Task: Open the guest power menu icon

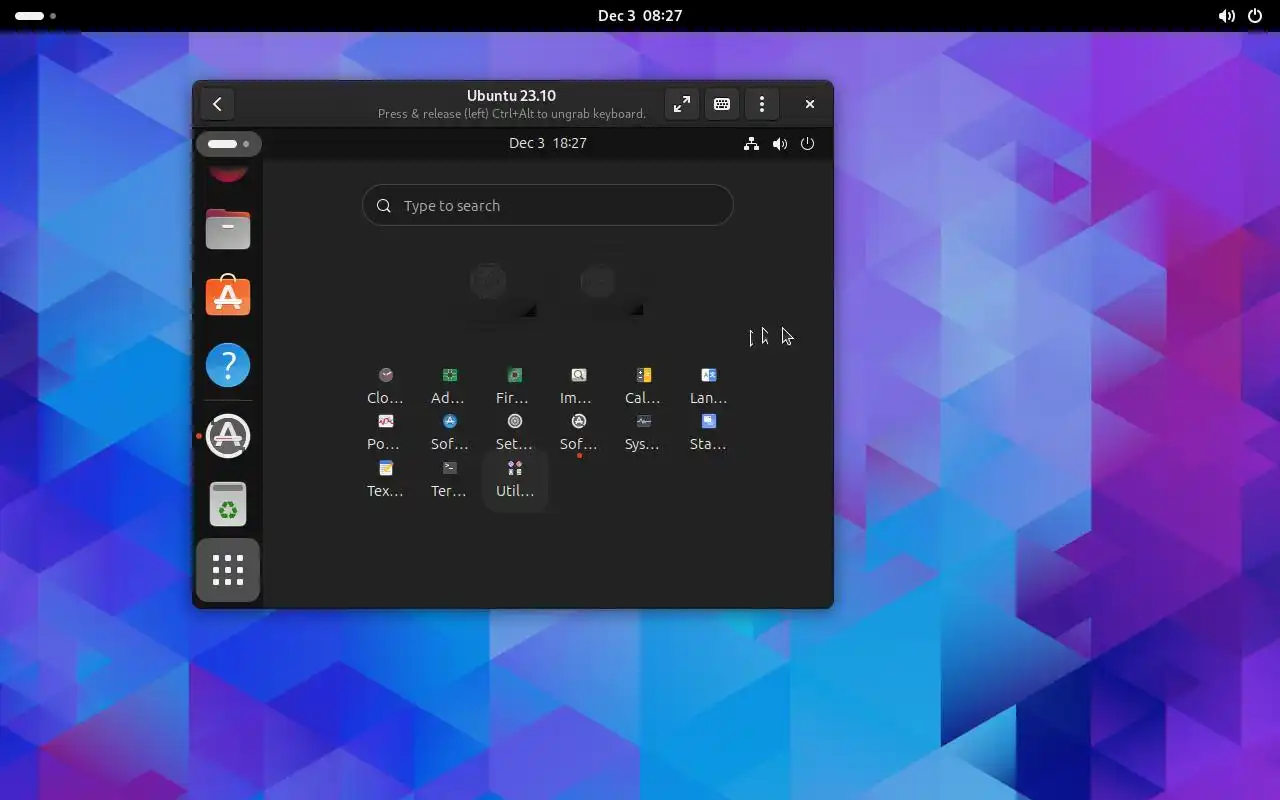Action: coord(808,144)
